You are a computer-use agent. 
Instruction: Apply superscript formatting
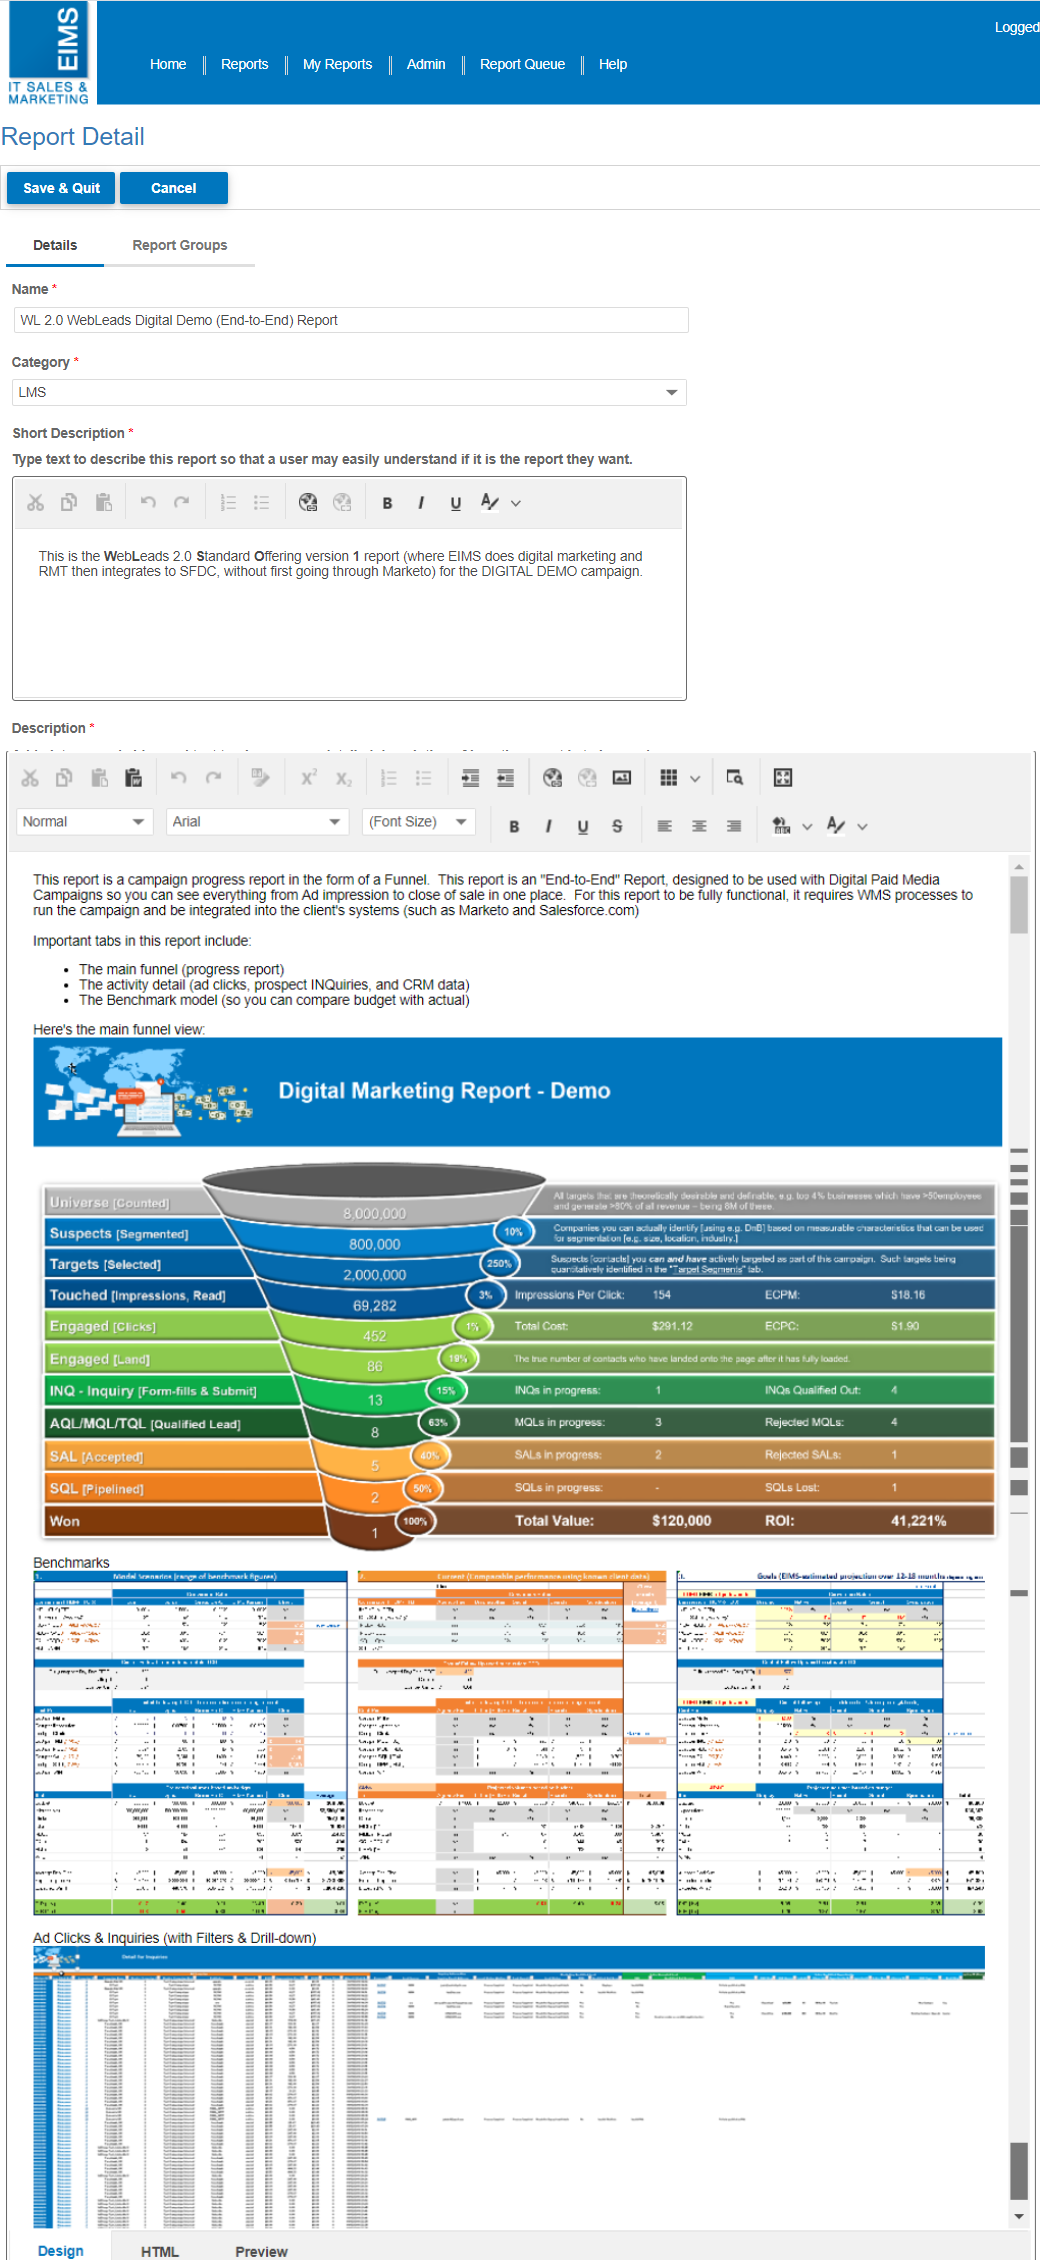pyautogui.click(x=309, y=778)
